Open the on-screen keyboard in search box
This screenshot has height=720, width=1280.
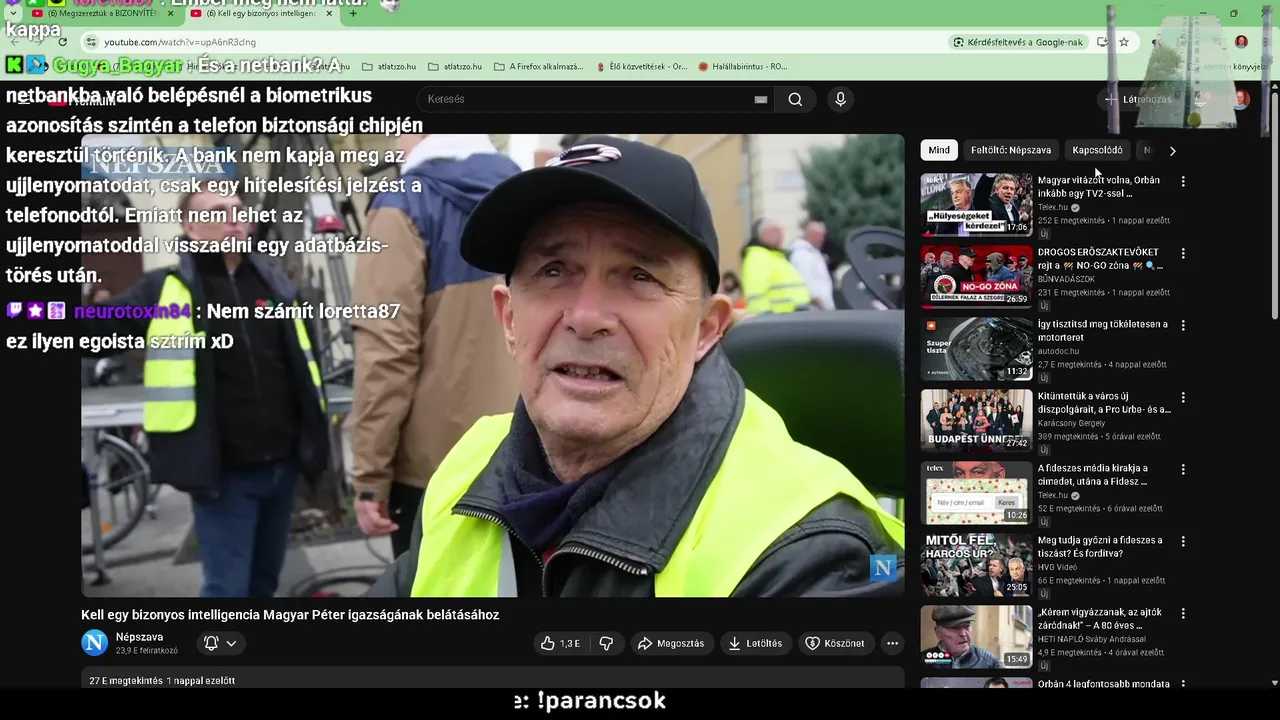pyautogui.click(x=760, y=99)
